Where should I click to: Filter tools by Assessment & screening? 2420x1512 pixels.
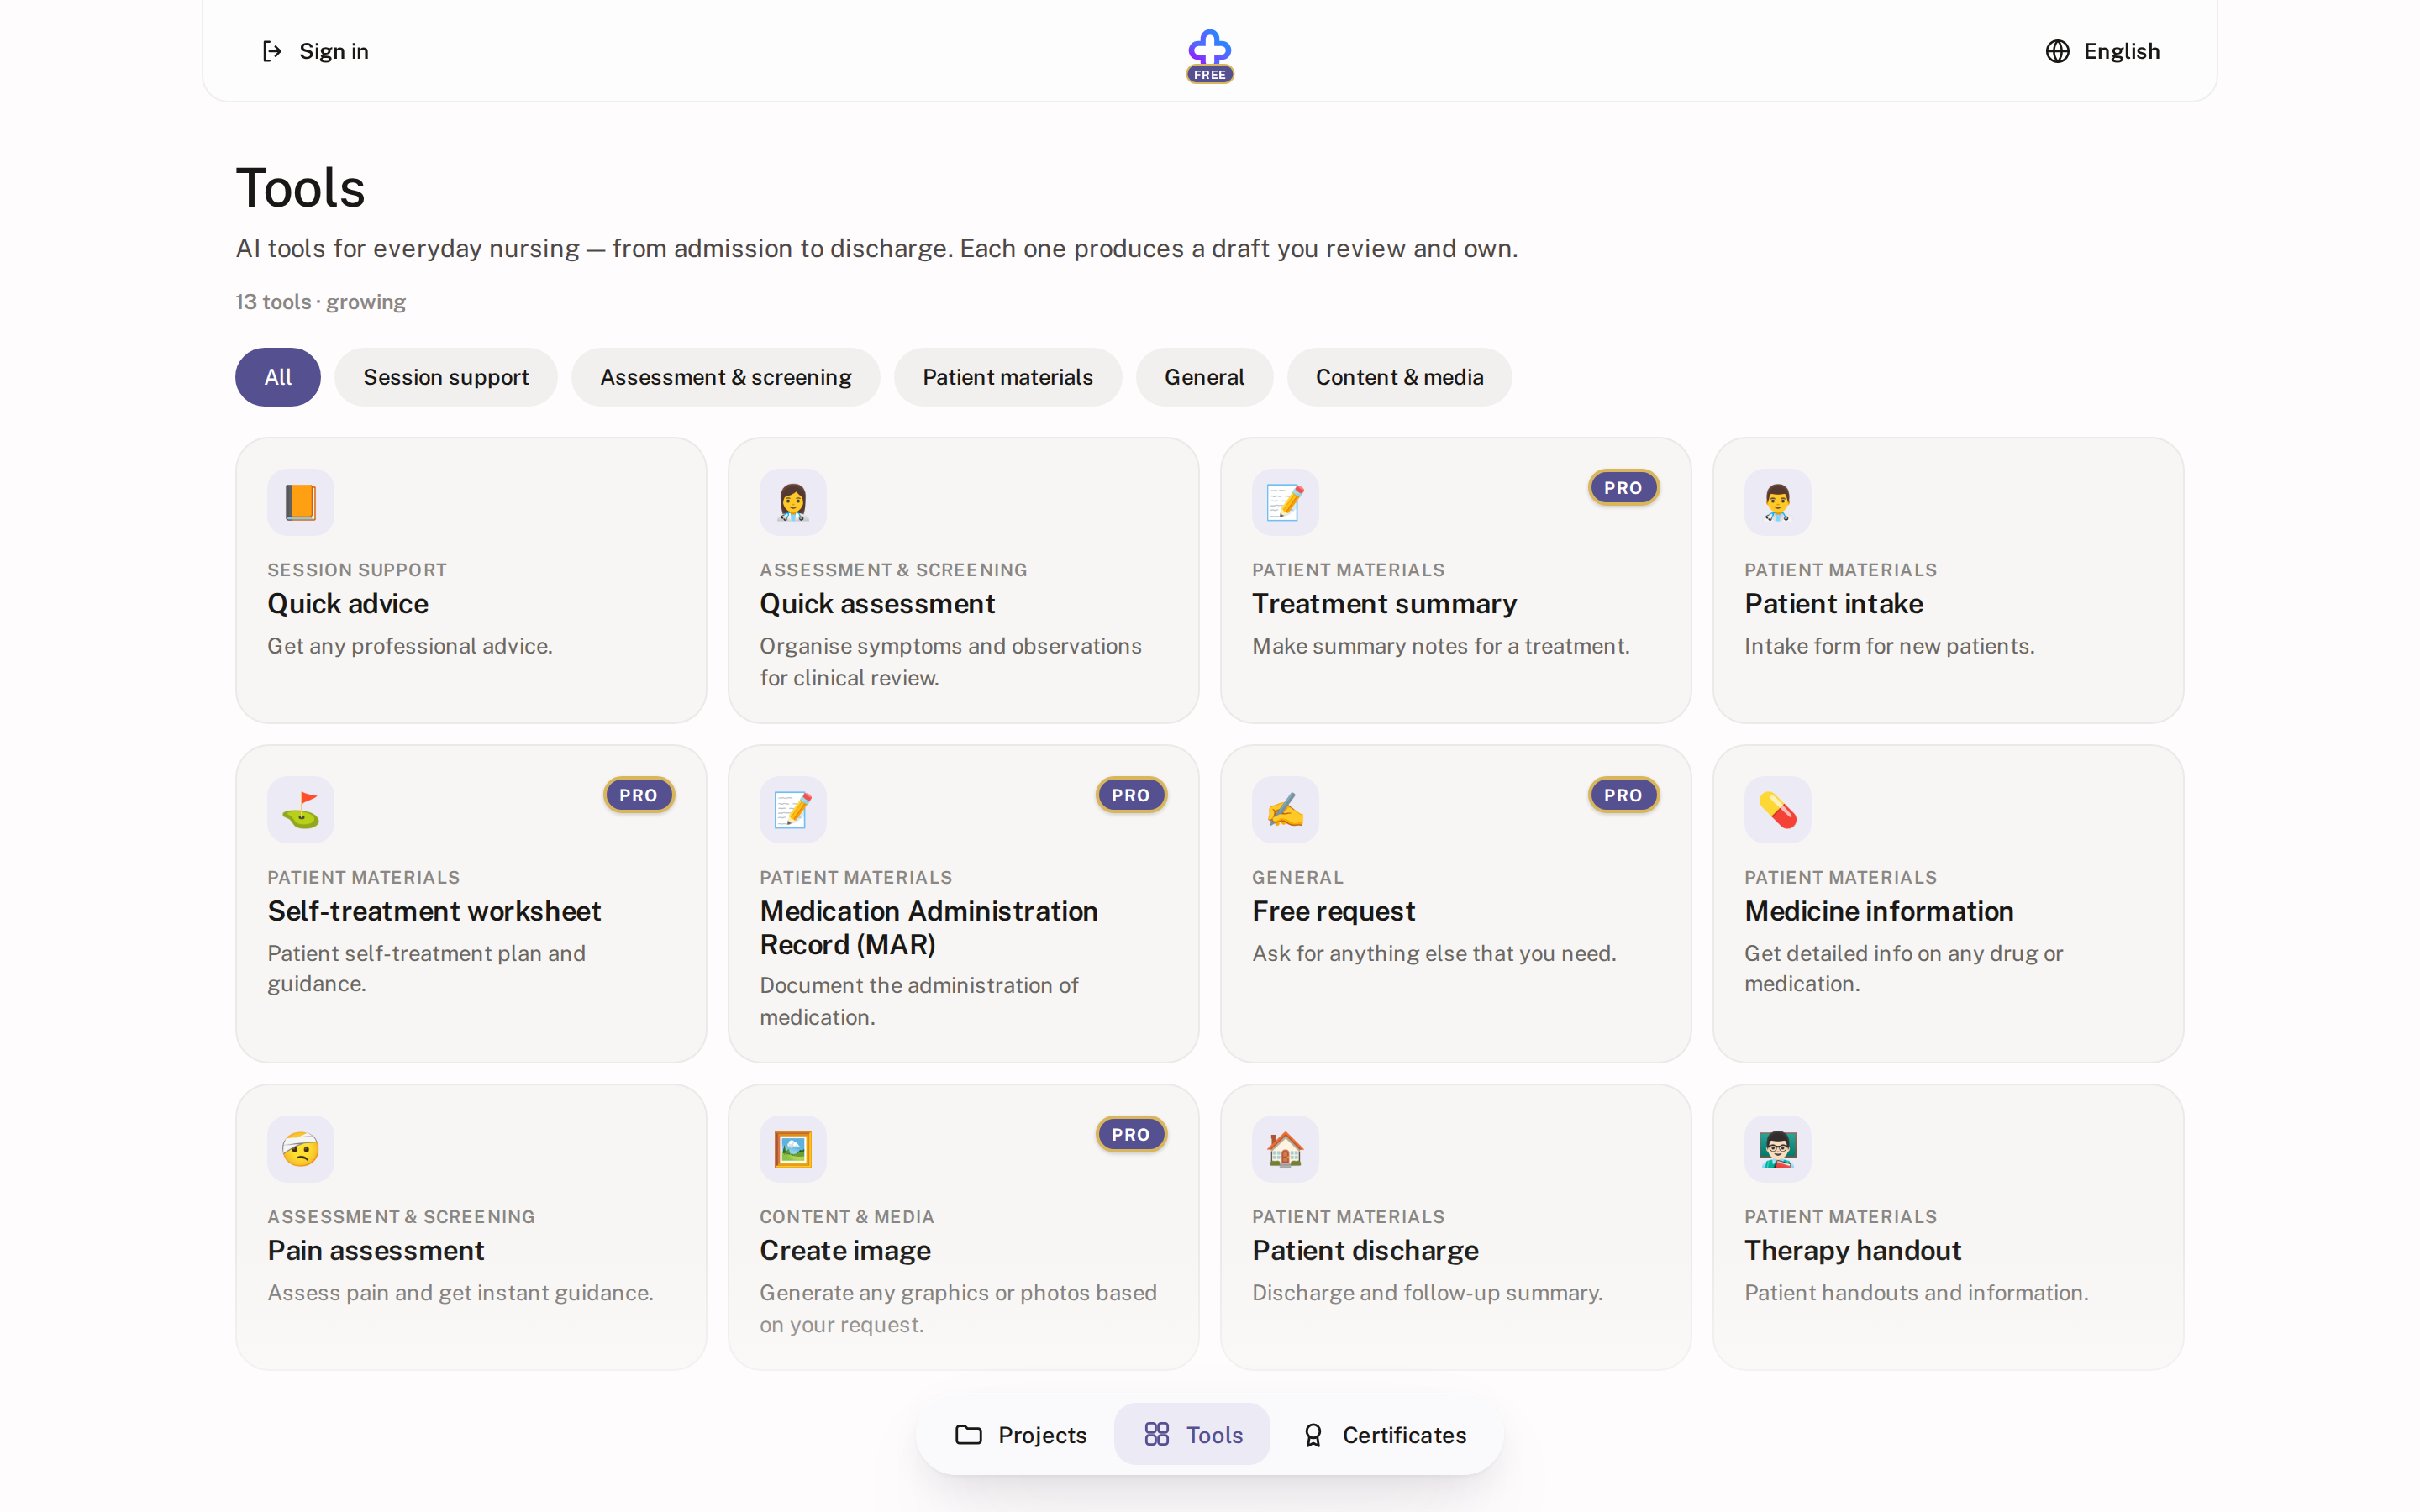click(x=725, y=377)
